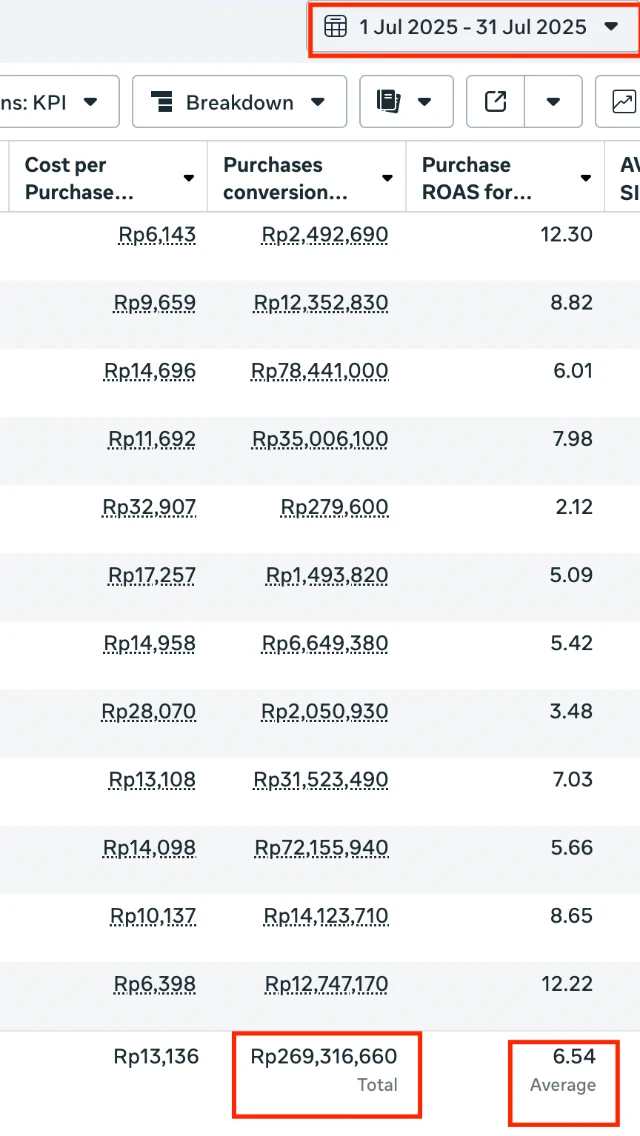
Task: Click the Rp72,155,940 conversion value
Action: [x=322, y=848]
